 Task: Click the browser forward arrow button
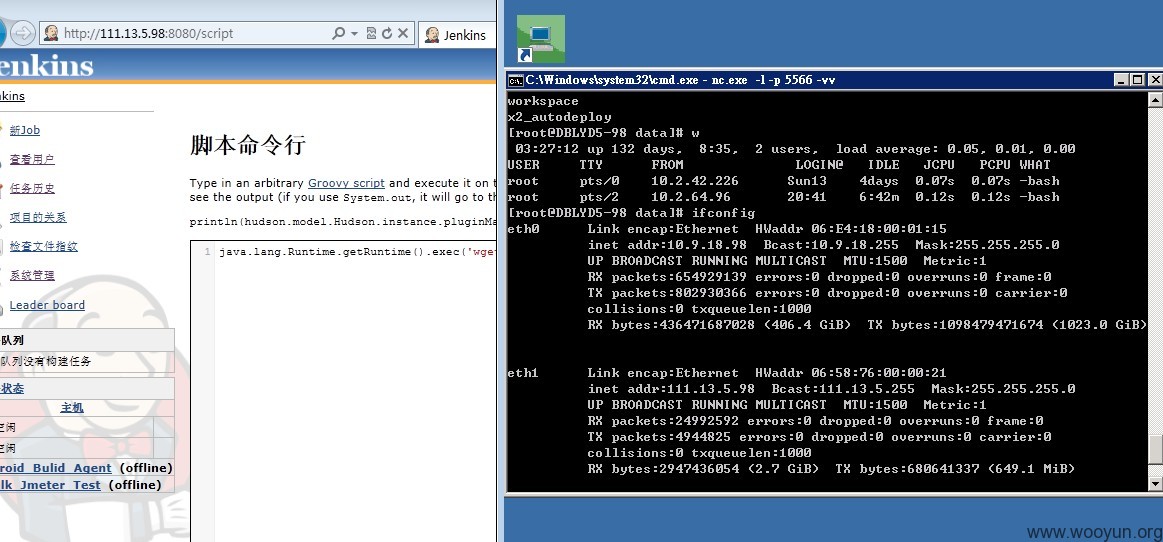coord(24,33)
